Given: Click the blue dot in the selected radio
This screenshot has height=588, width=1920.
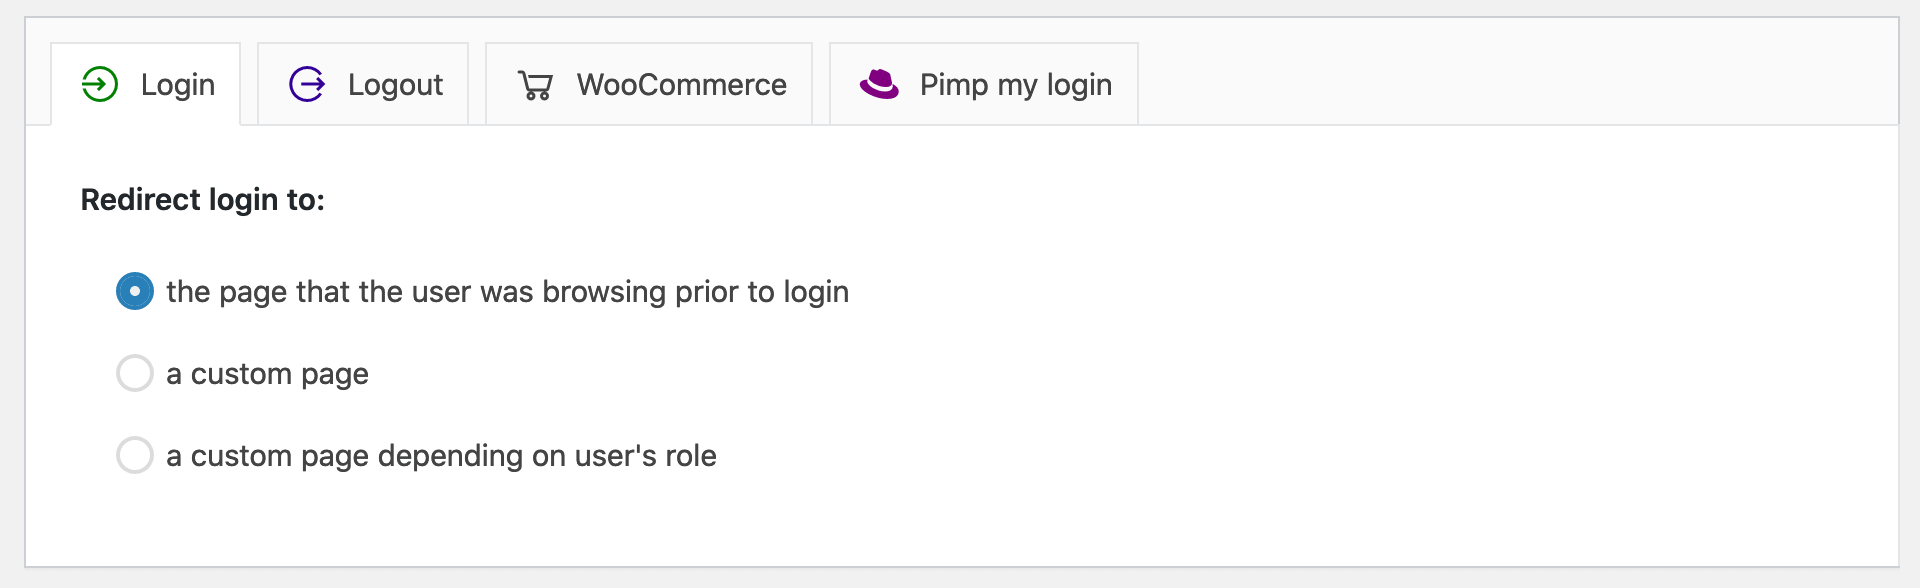Looking at the screenshot, I should pos(135,291).
